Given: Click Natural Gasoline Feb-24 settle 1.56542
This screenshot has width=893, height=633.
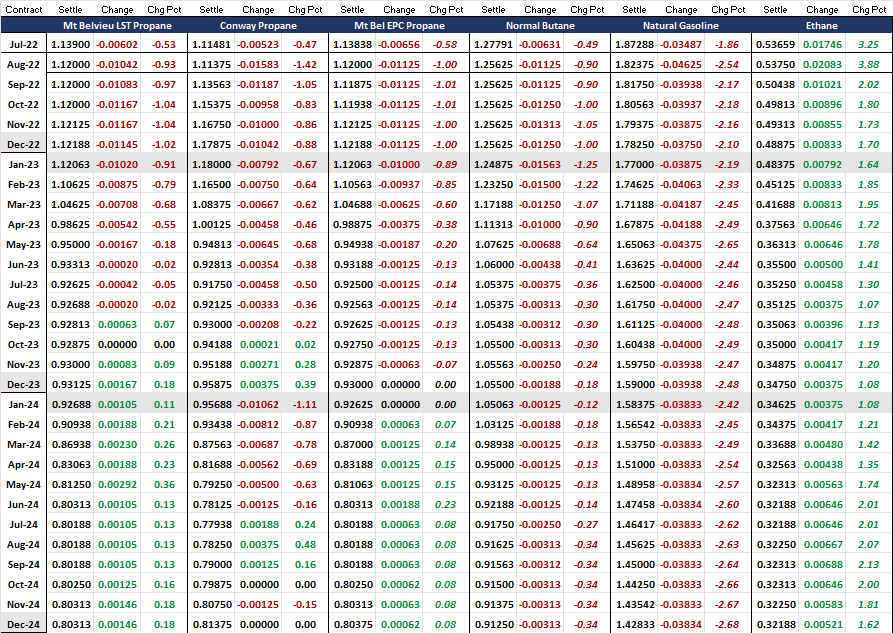Looking at the screenshot, I should point(634,424).
